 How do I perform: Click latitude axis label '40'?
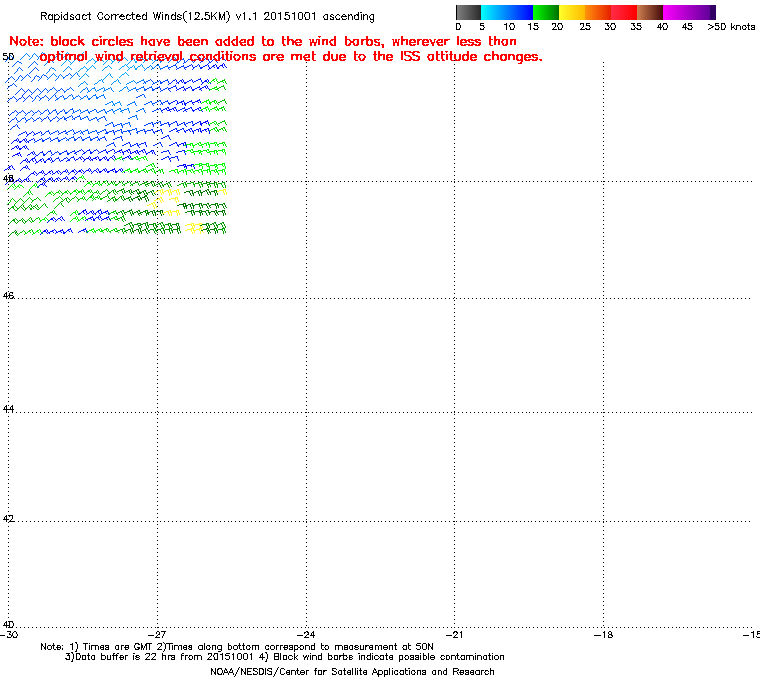click(x=8, y=624)
